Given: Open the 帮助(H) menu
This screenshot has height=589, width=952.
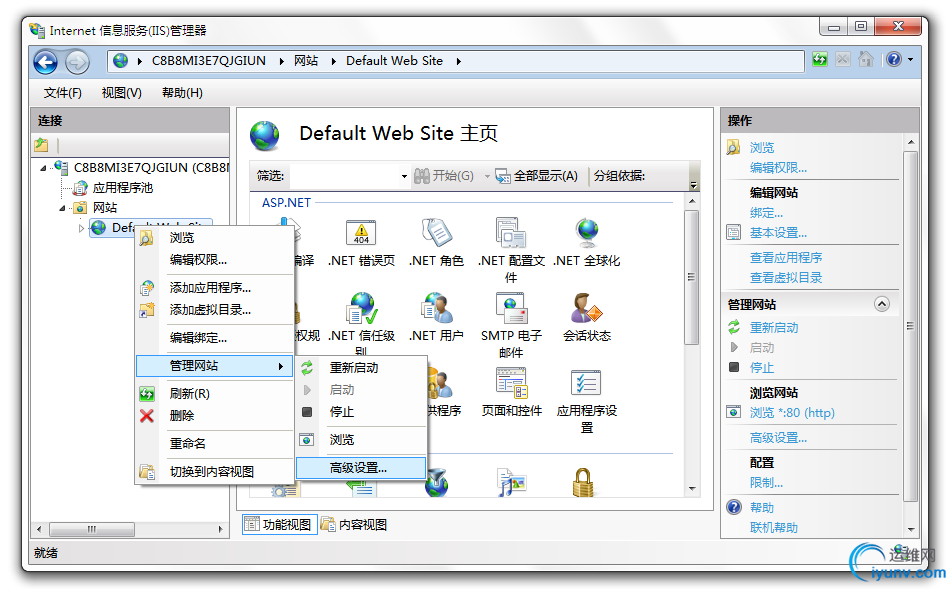Looking at the screenshot, I should click(x=182, y=93).
